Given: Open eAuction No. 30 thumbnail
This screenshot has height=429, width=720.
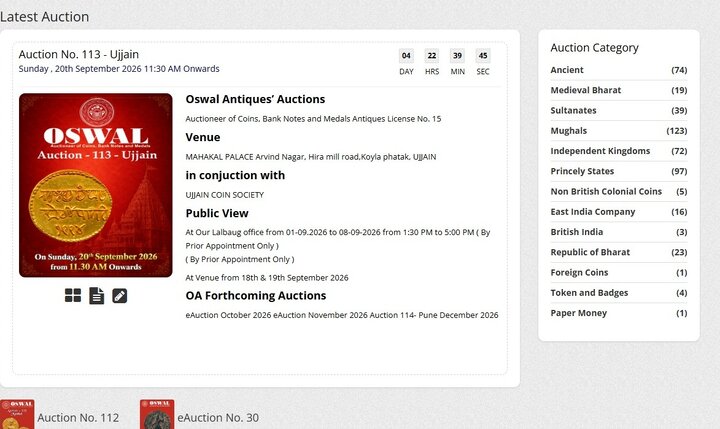Looking at the screenshot, I should [157, 414].
